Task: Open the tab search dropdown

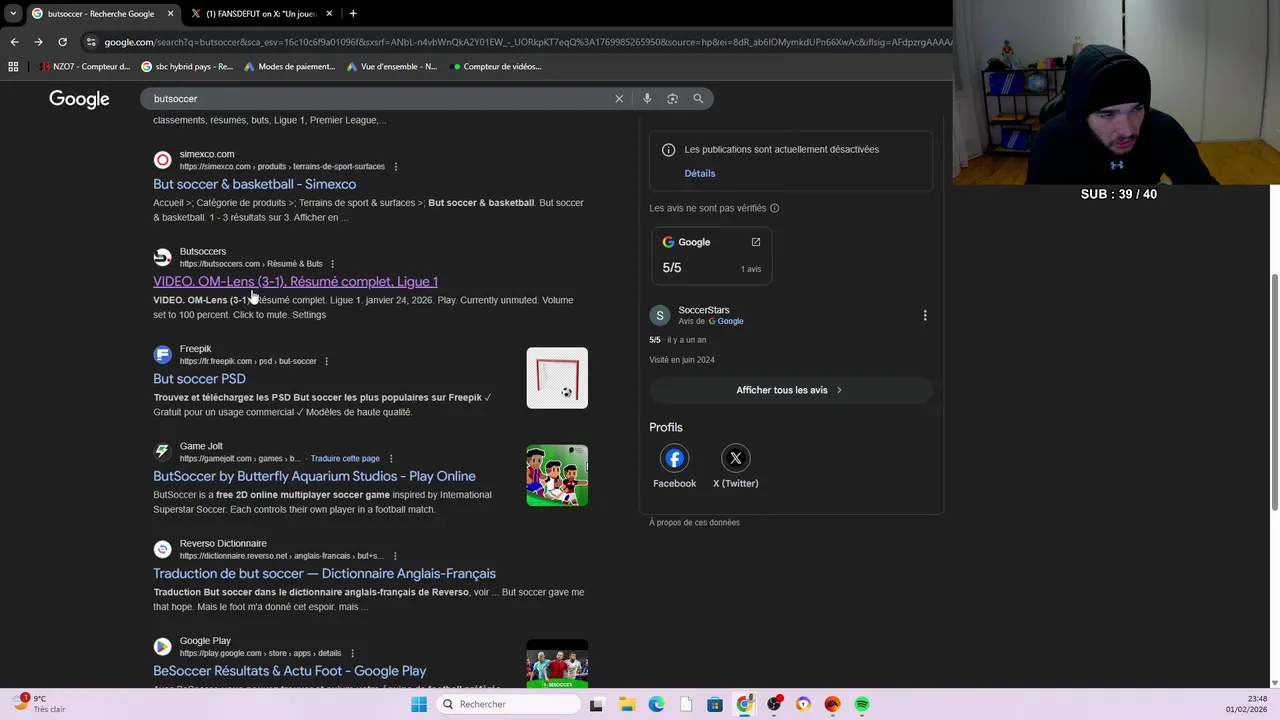Action: point(13,13)
